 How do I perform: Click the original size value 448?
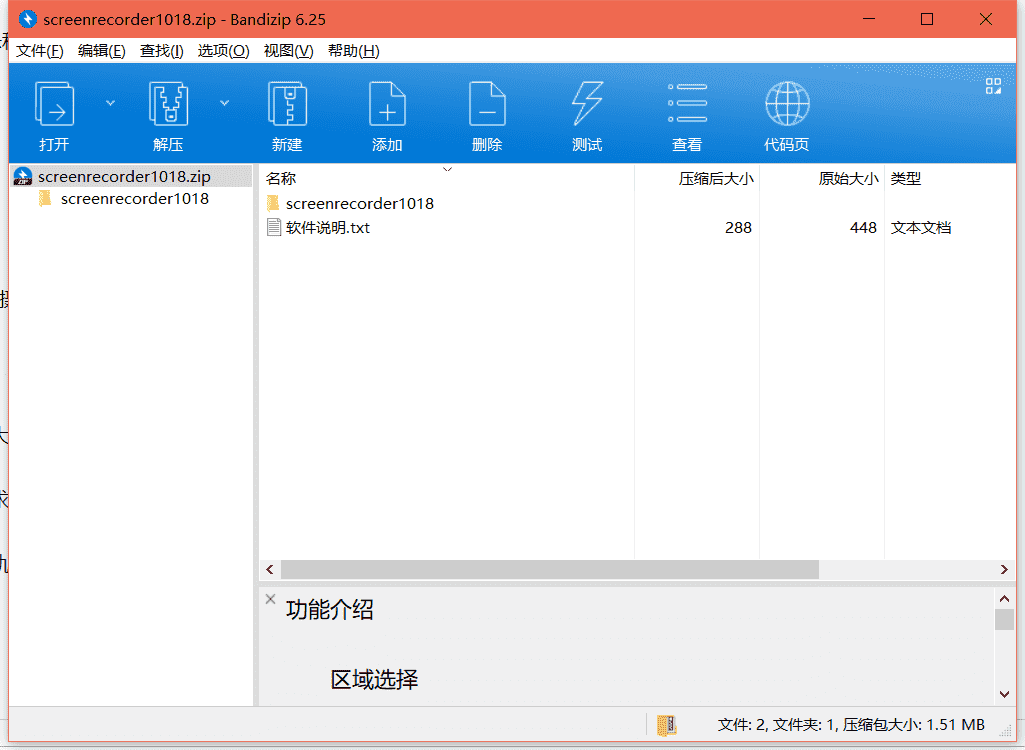863,228
